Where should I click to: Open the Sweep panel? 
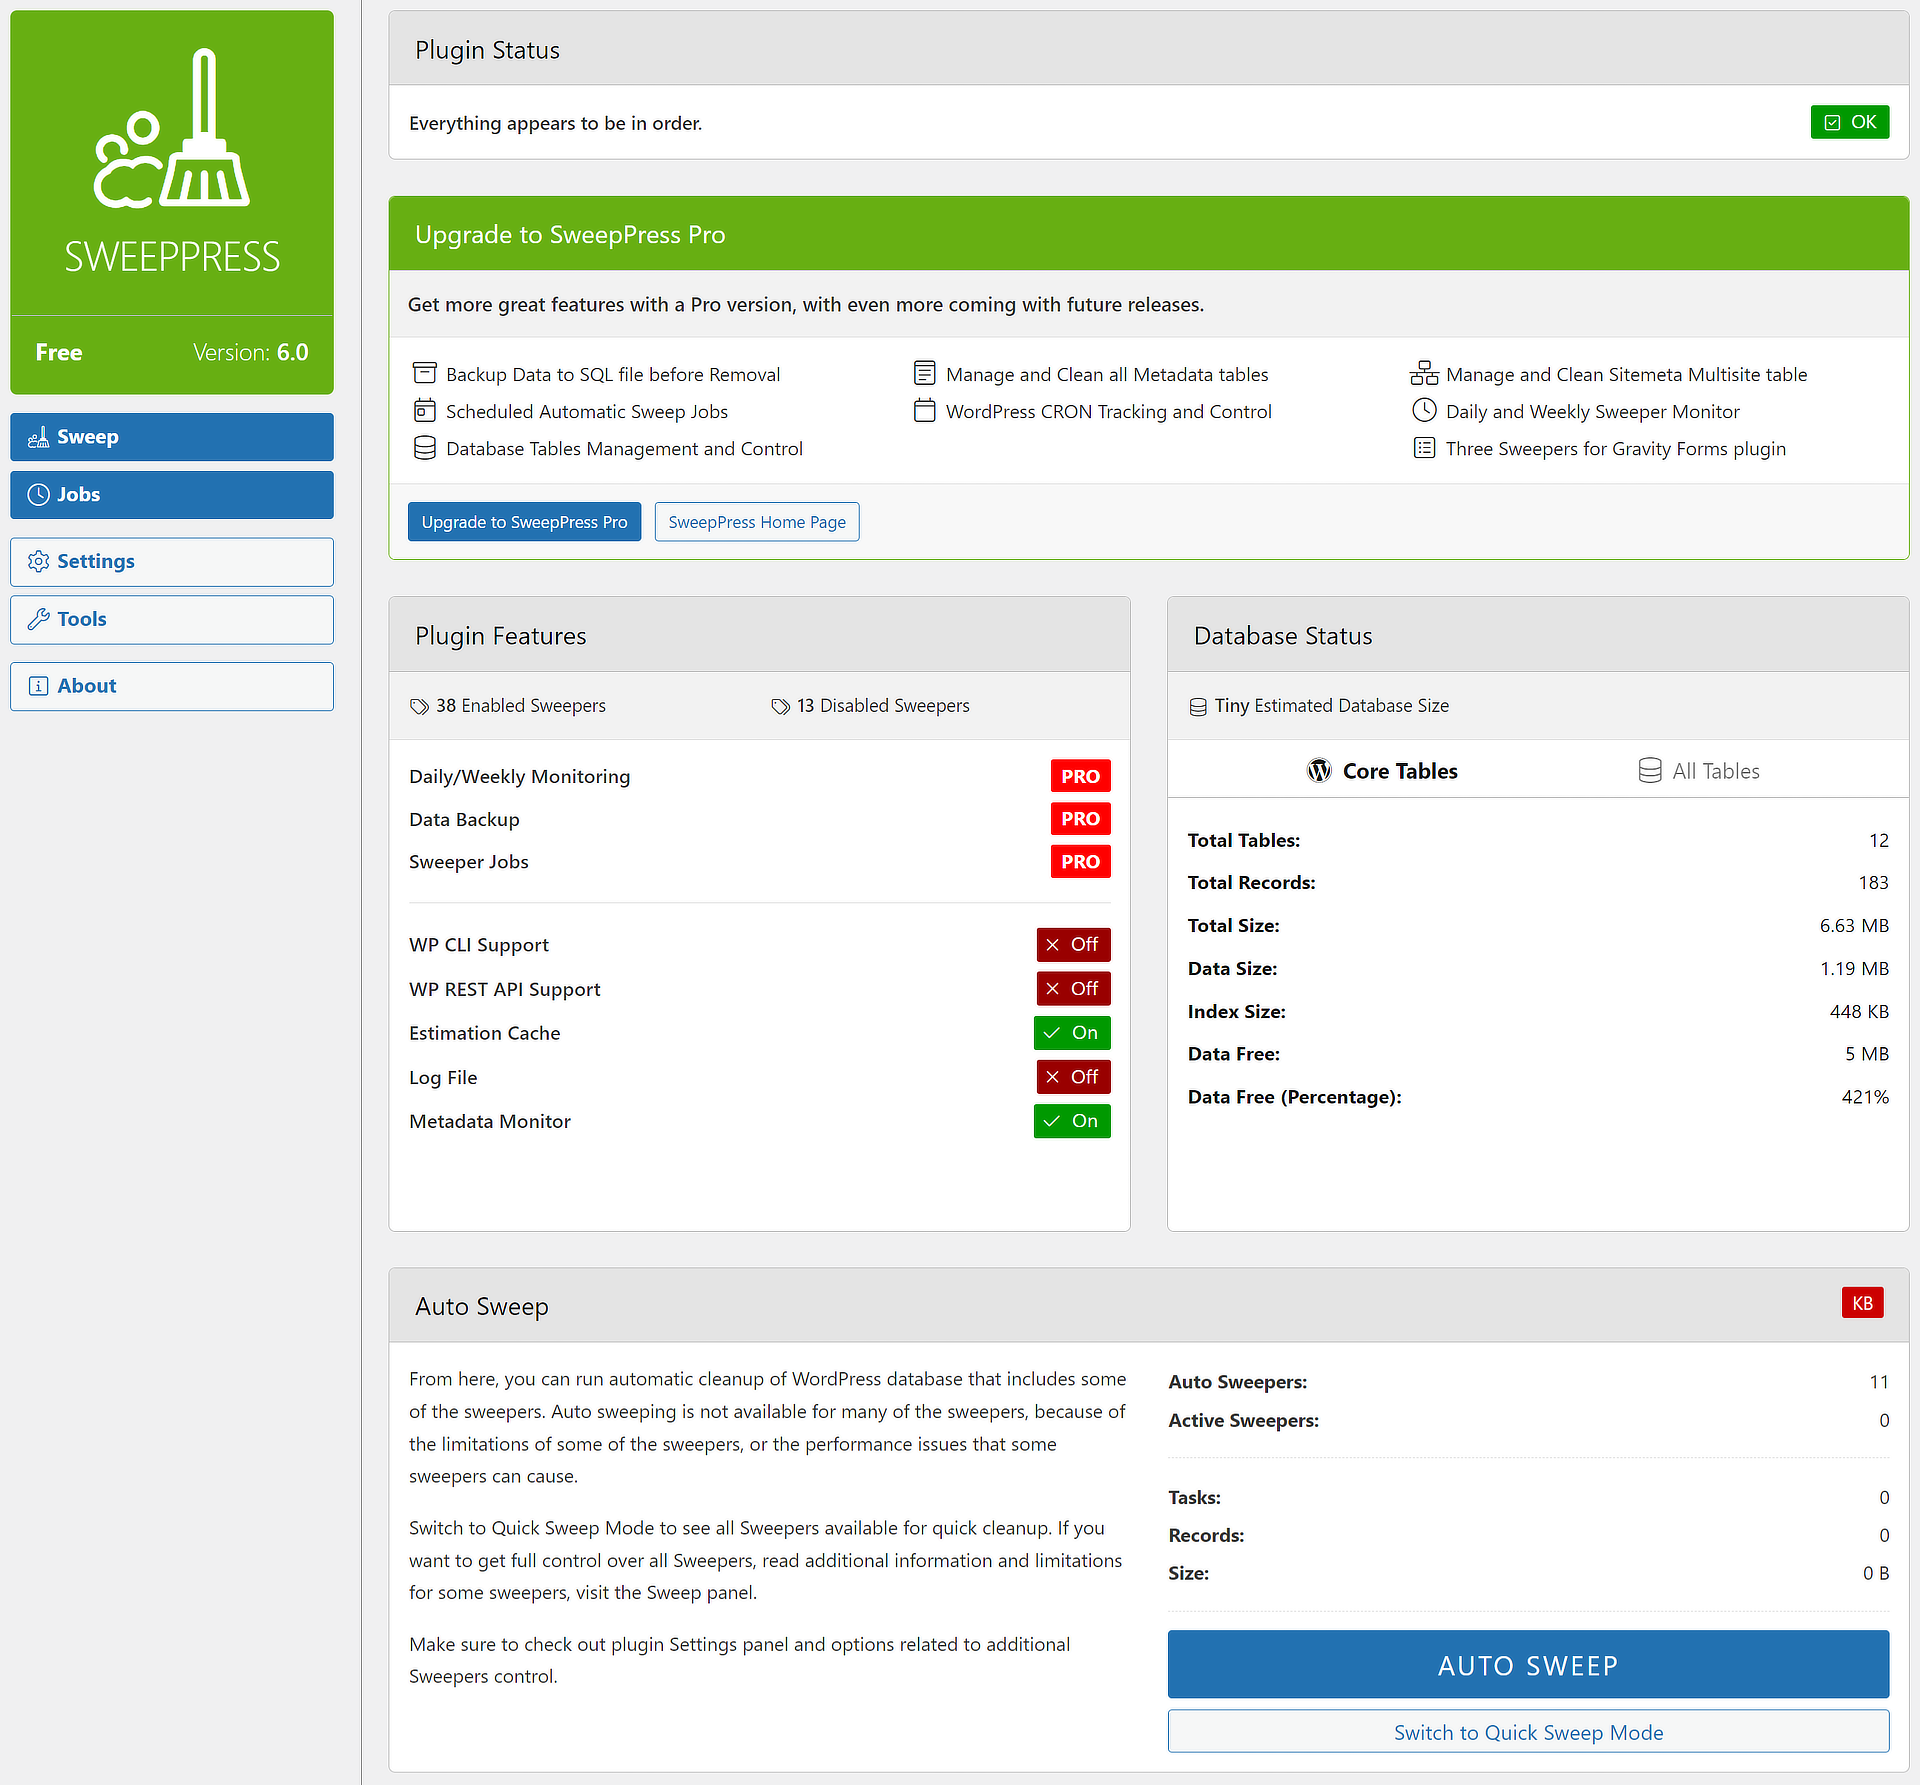[172, 437]
